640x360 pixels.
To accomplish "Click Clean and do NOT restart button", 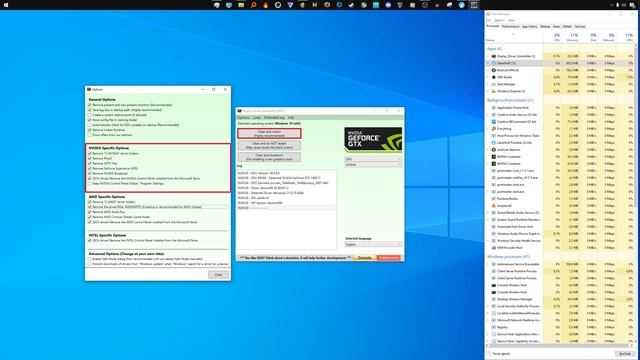I will (x=269, y=145).
